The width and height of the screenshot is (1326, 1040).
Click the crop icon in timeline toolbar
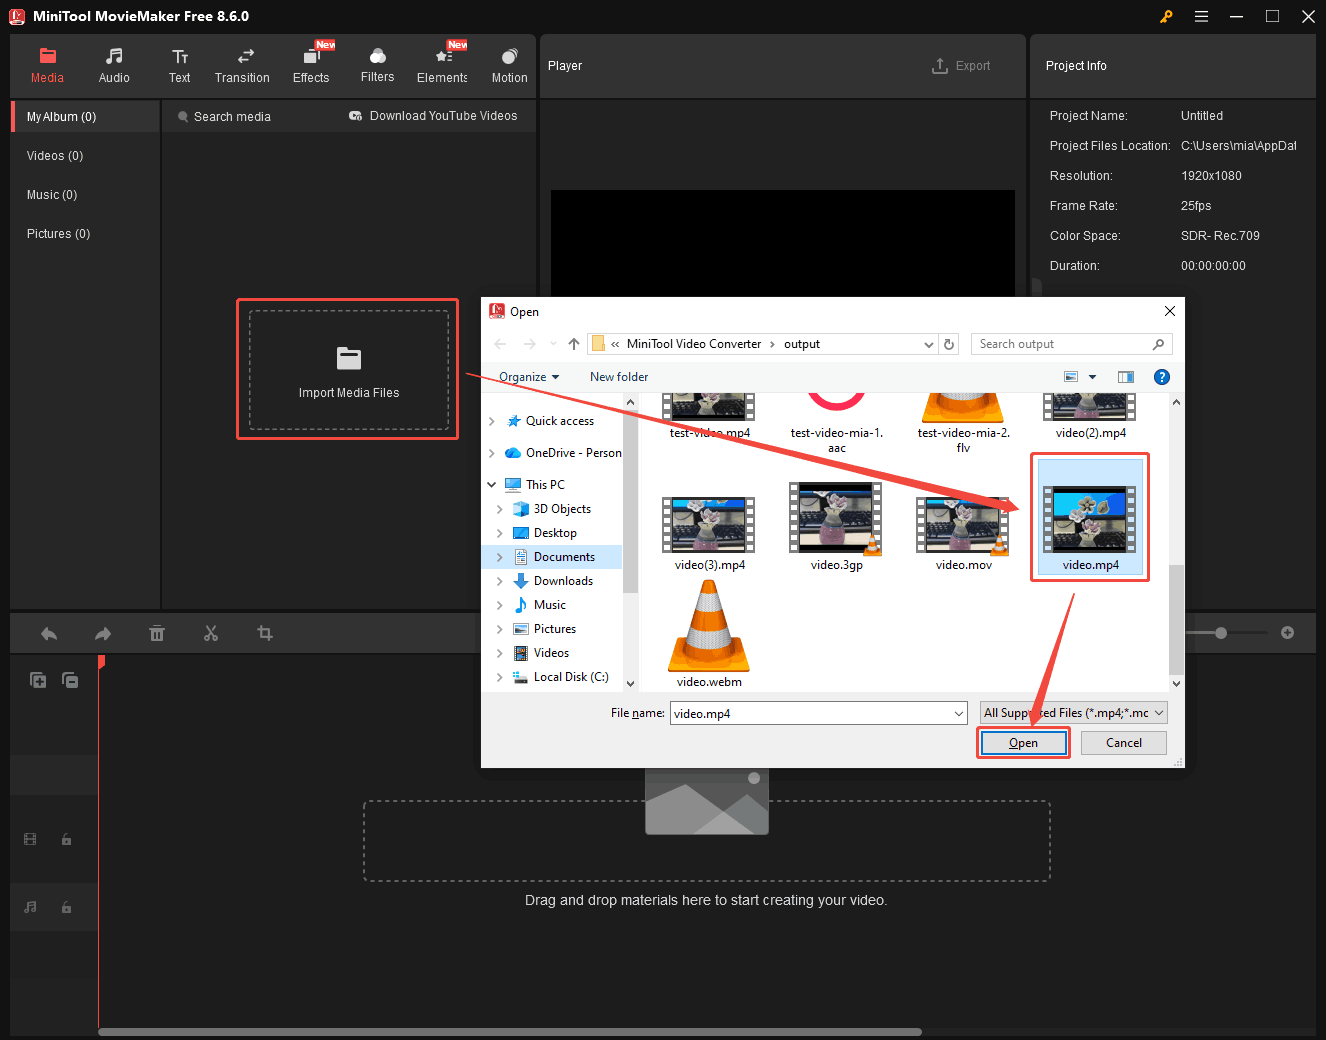pyautogui.click(x=265, y=633)
